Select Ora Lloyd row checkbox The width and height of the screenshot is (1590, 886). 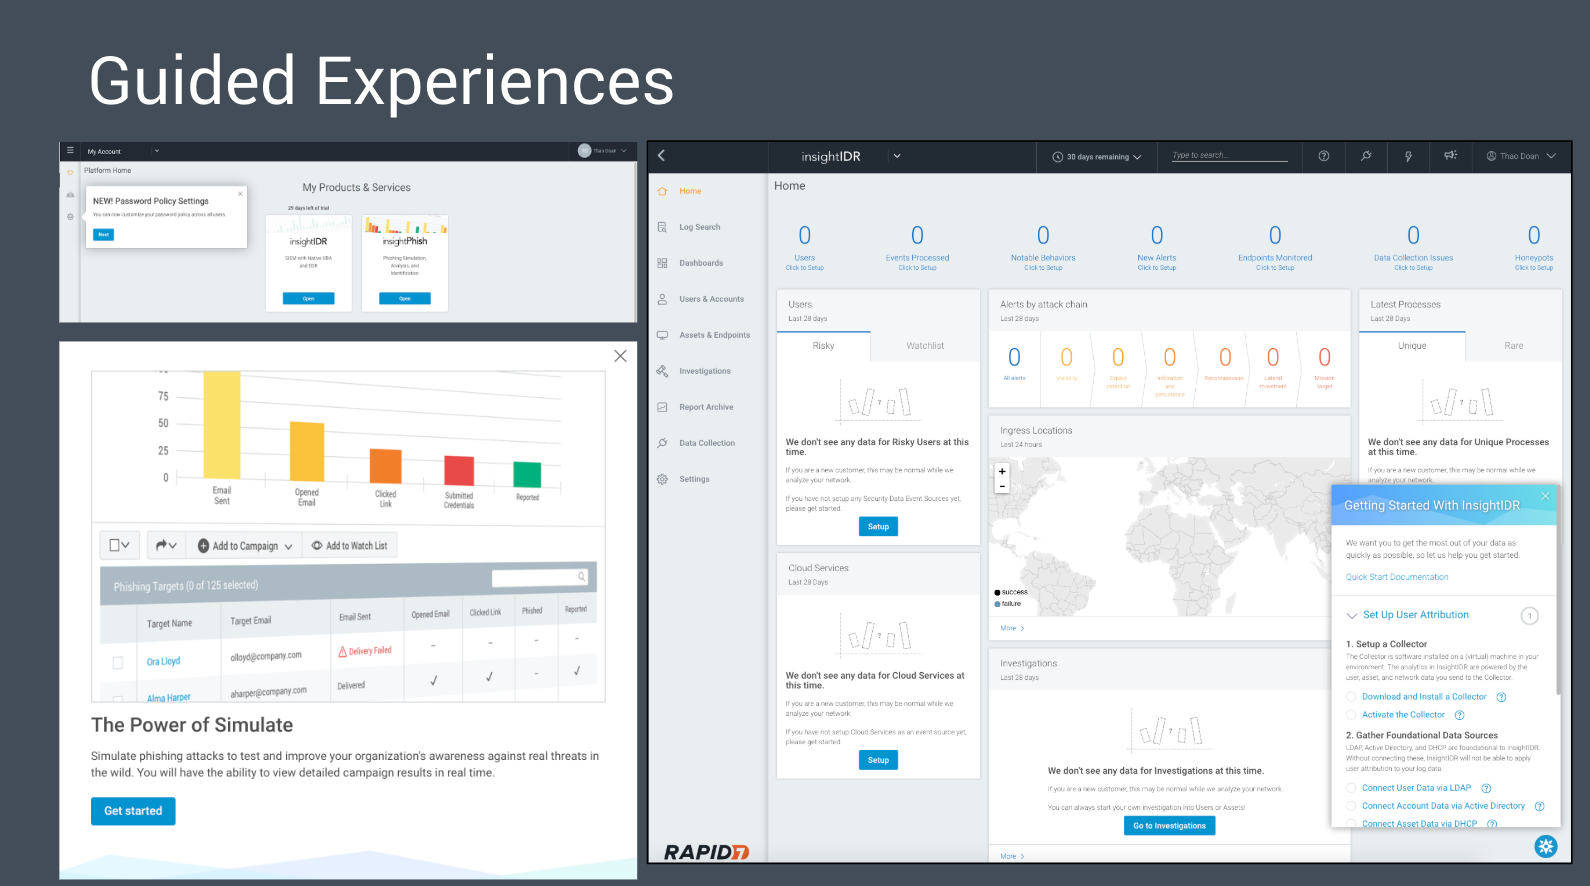coord(118,663)
